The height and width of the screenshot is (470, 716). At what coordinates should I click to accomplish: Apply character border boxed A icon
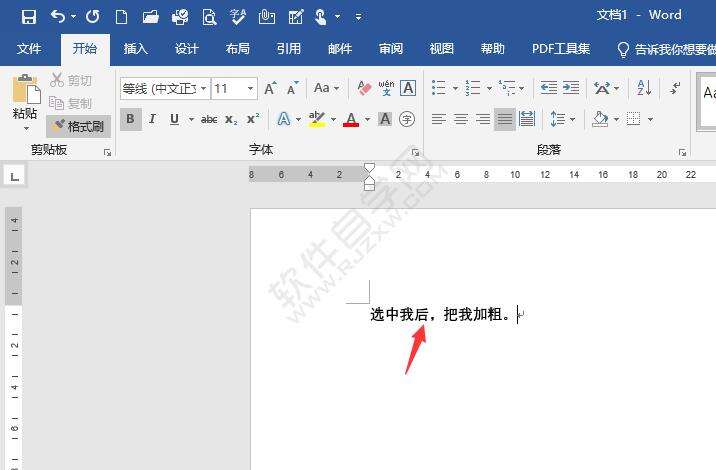click(x=408, y=88)
